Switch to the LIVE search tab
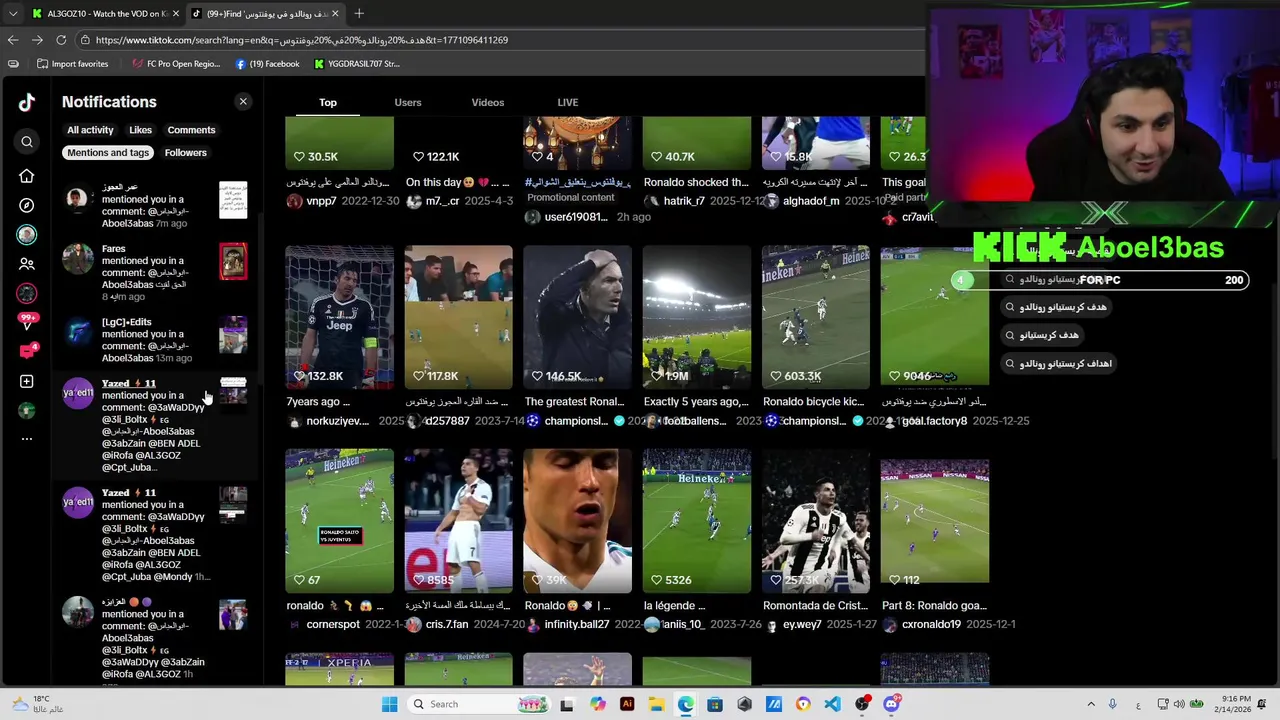Viewport: 1280px width, 720px height. [568, 102]
